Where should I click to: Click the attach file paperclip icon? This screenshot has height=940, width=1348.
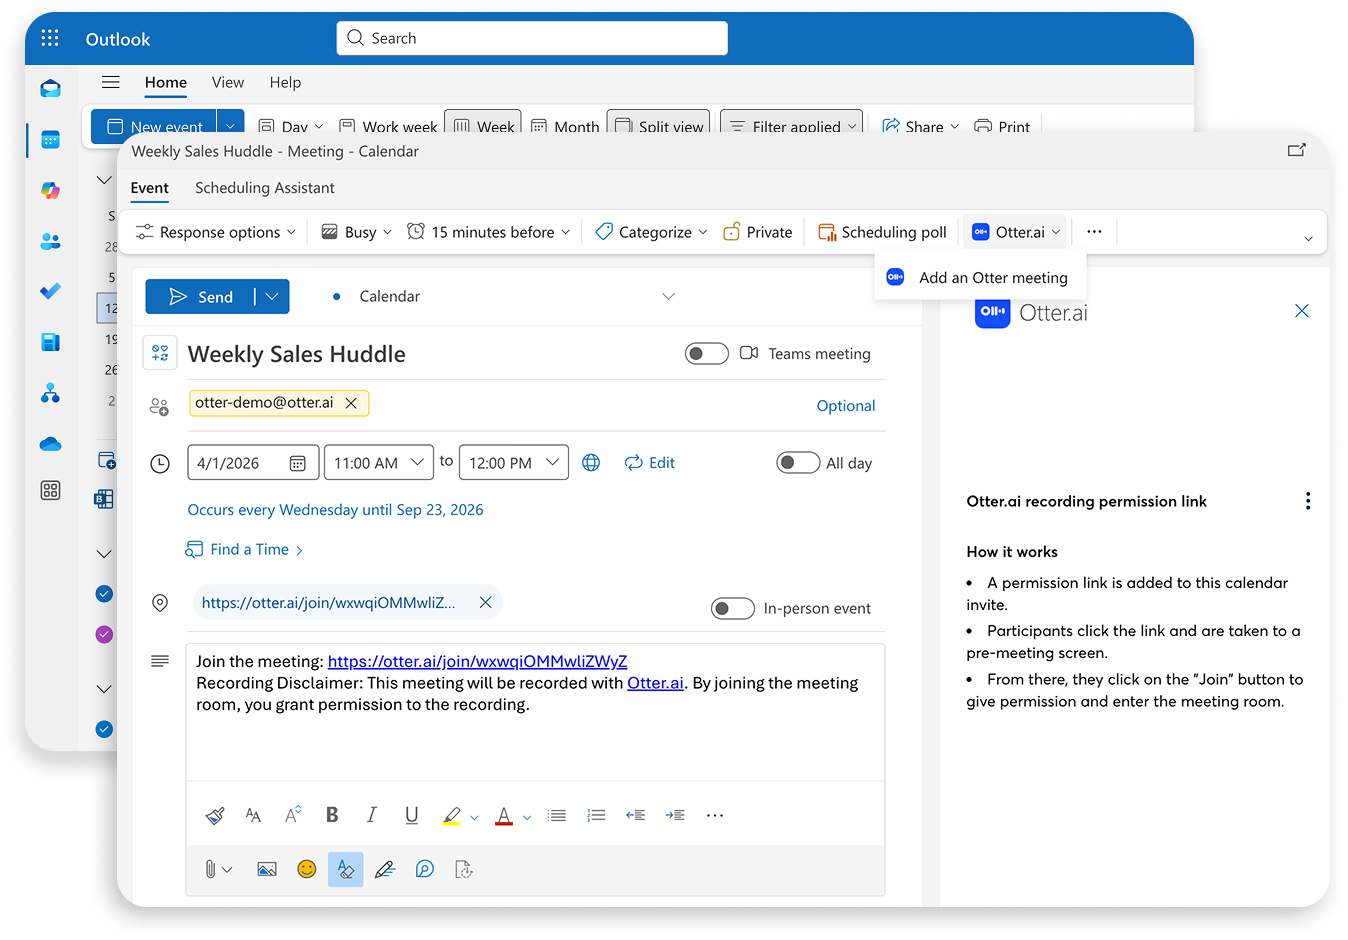[210, 869]
